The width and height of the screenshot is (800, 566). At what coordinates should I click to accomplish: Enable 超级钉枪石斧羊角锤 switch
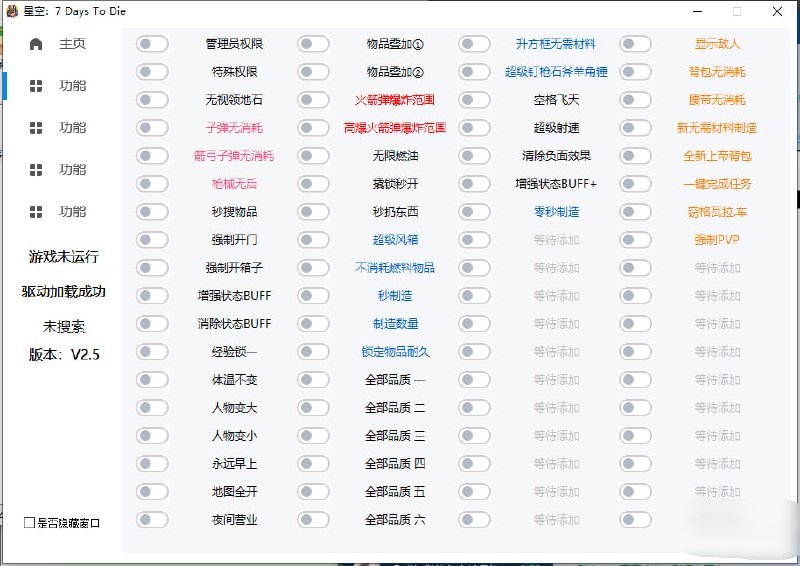click(474, 72)
